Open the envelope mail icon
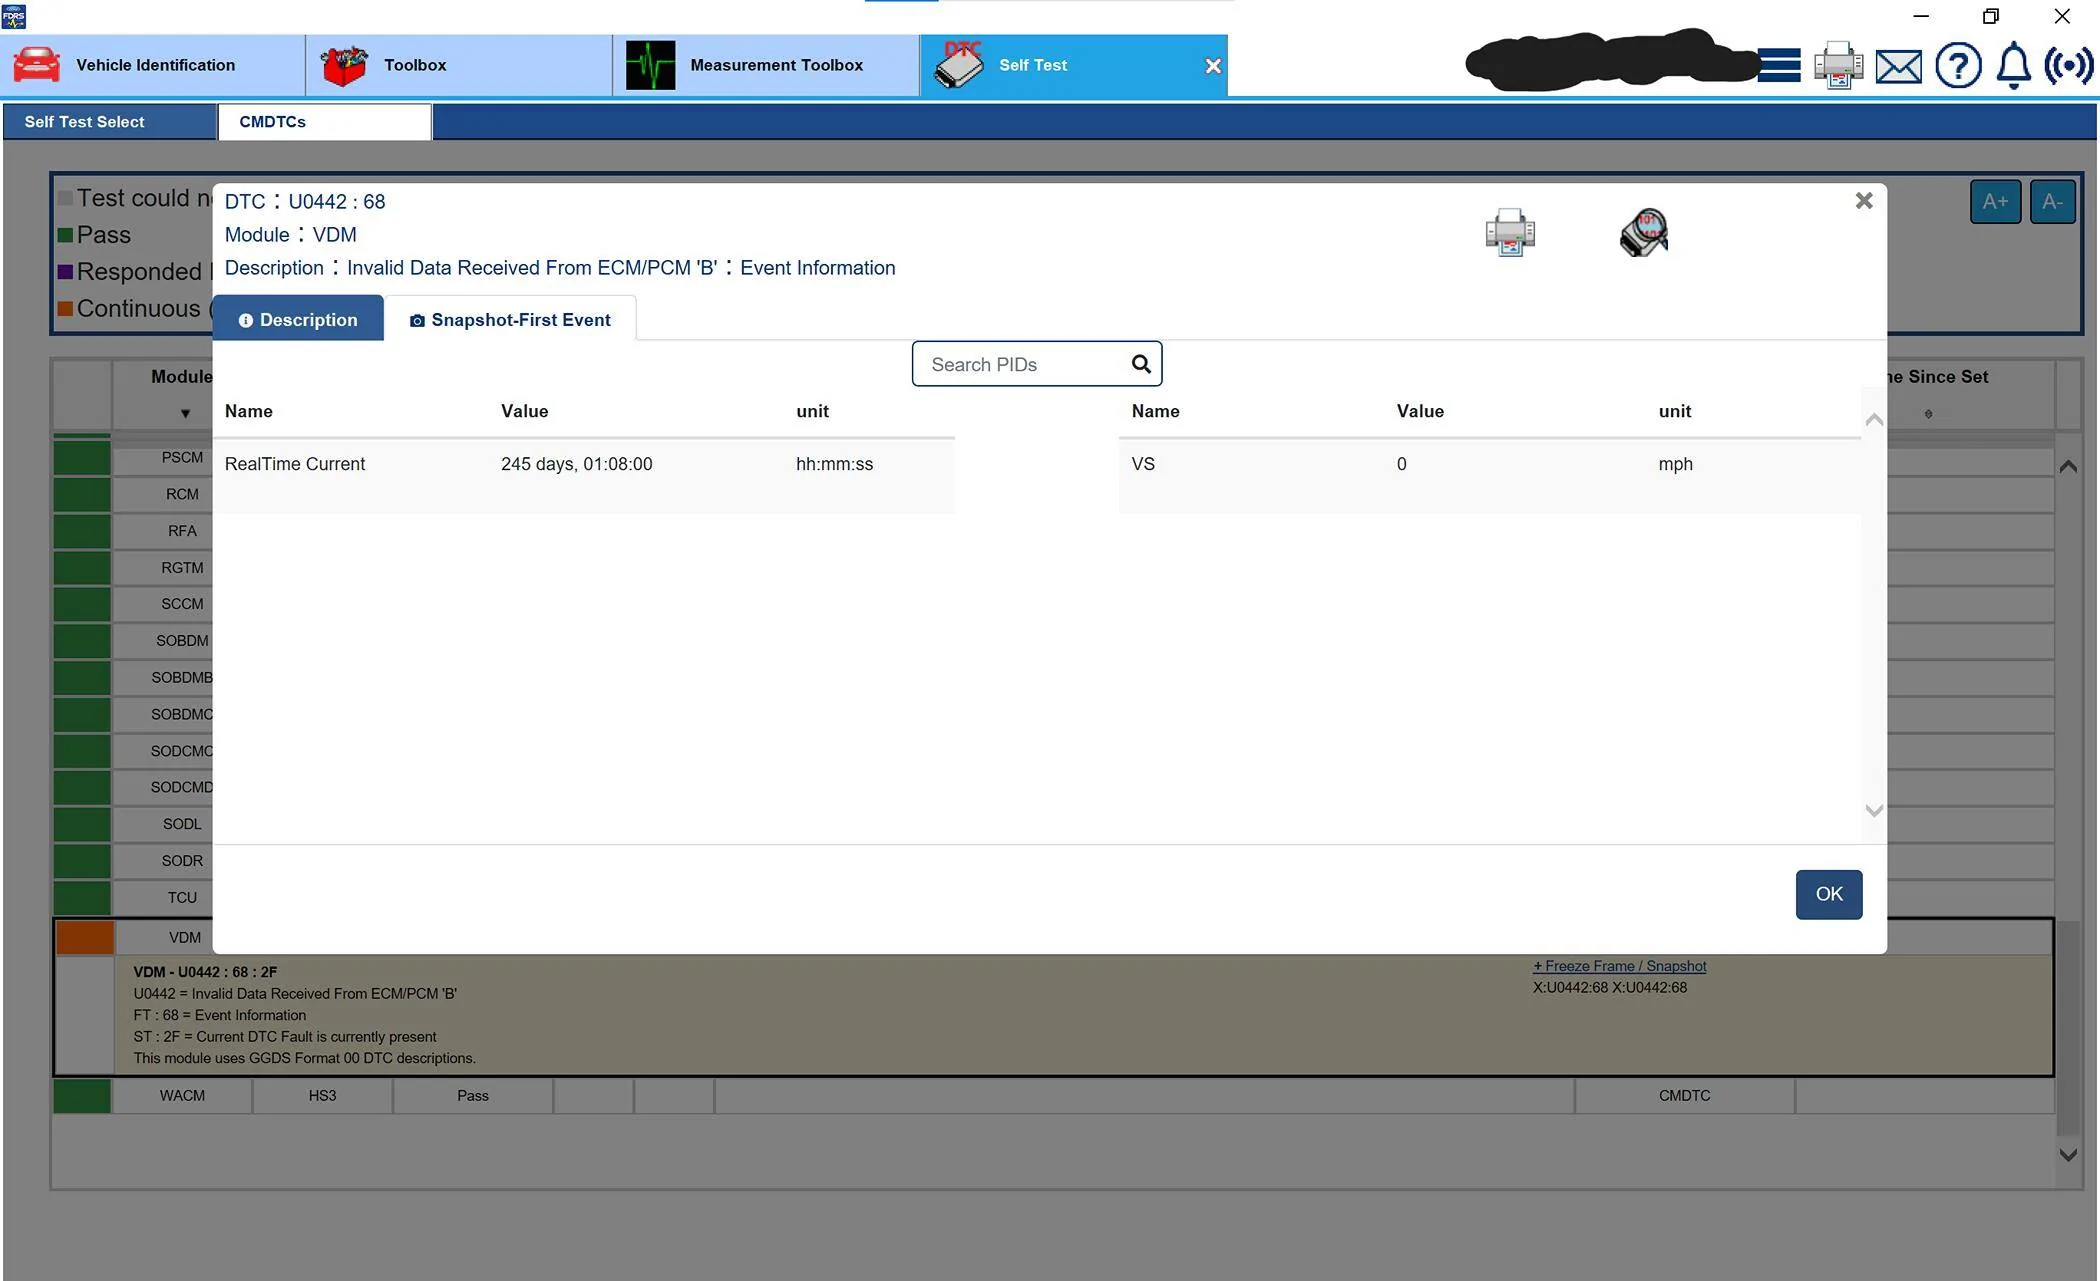The width and height of the screenshot is (2100, 1281). coord(1898,67)
